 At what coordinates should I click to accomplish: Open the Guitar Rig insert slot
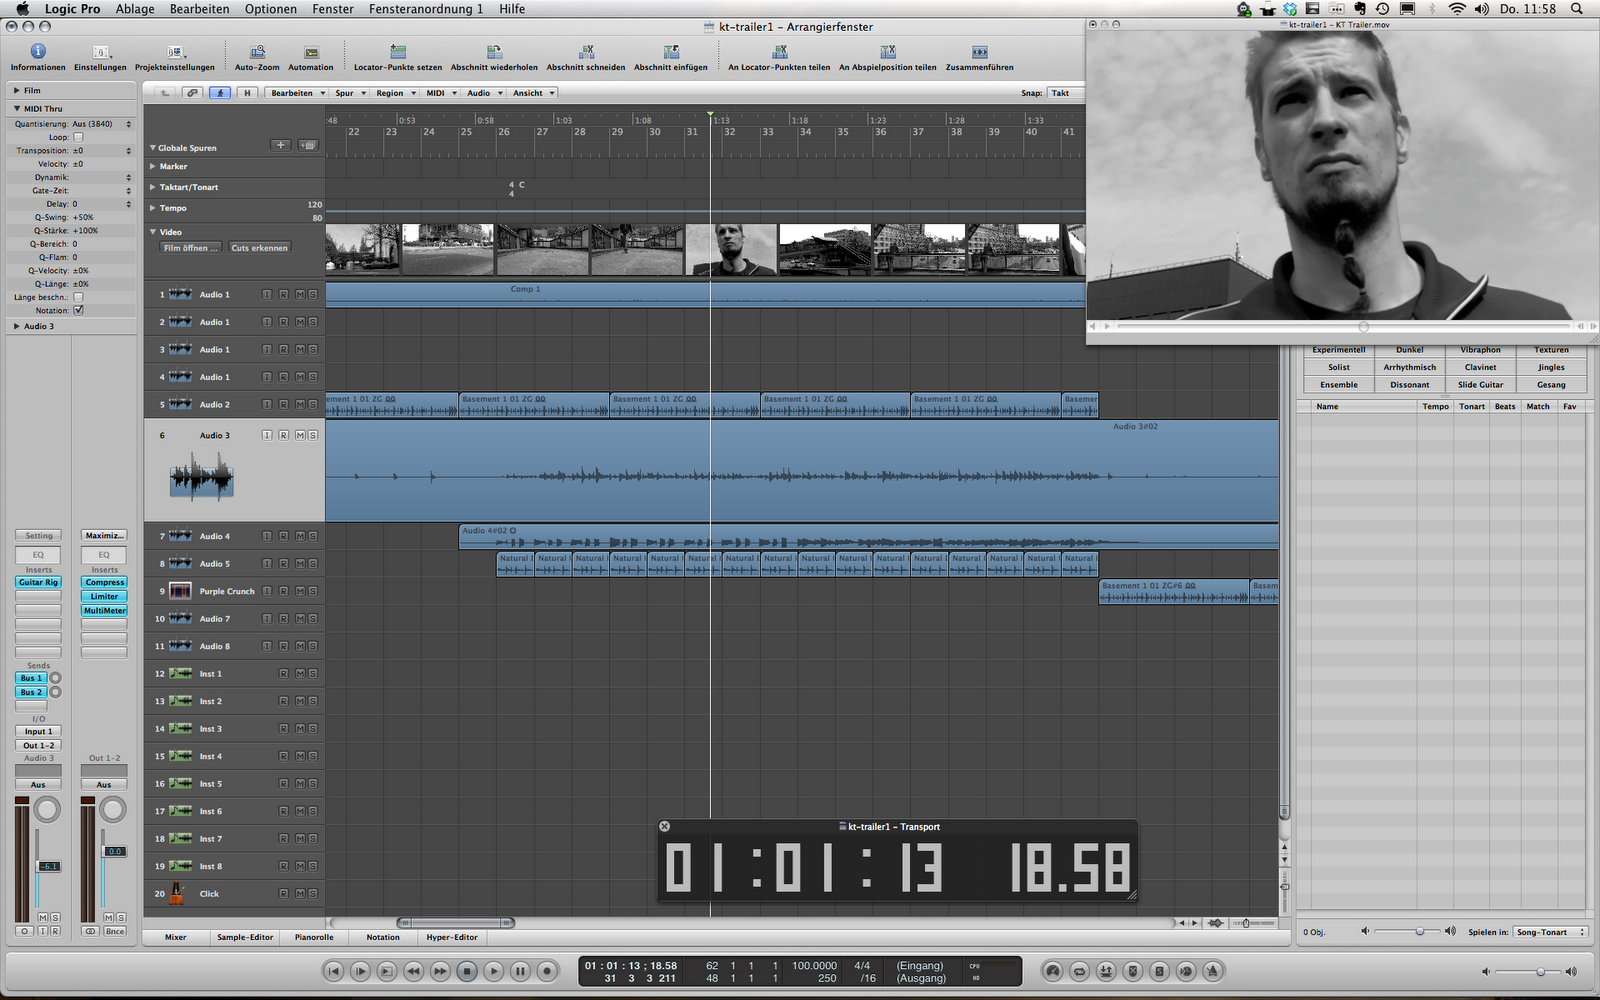tap(38, 582)
